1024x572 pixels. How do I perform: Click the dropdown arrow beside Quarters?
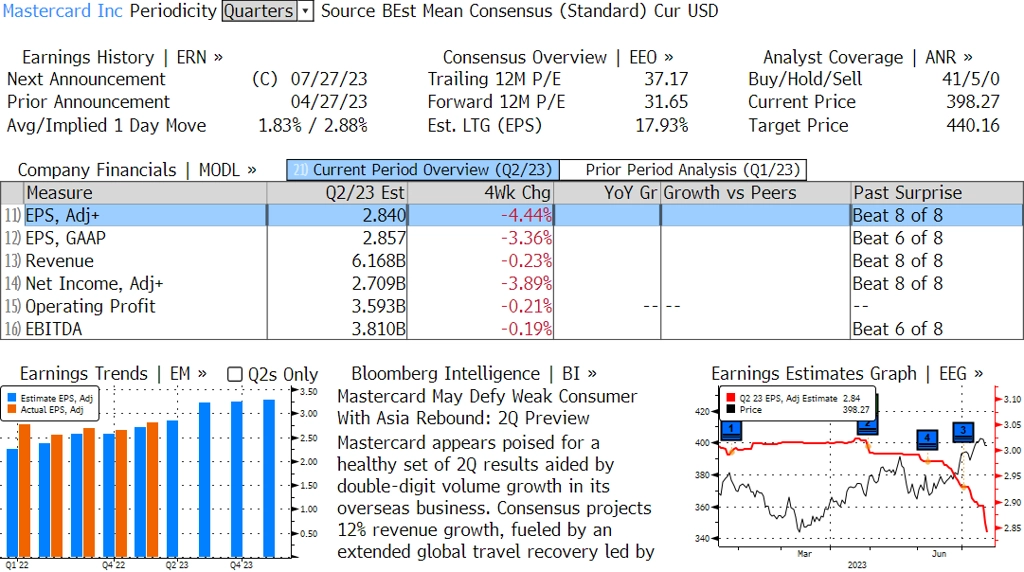click(x=306, y=11)
